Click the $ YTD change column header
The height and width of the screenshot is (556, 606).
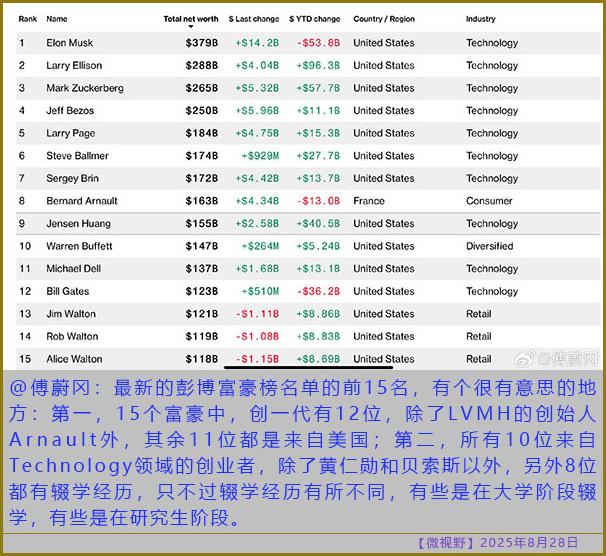(314, 19)
